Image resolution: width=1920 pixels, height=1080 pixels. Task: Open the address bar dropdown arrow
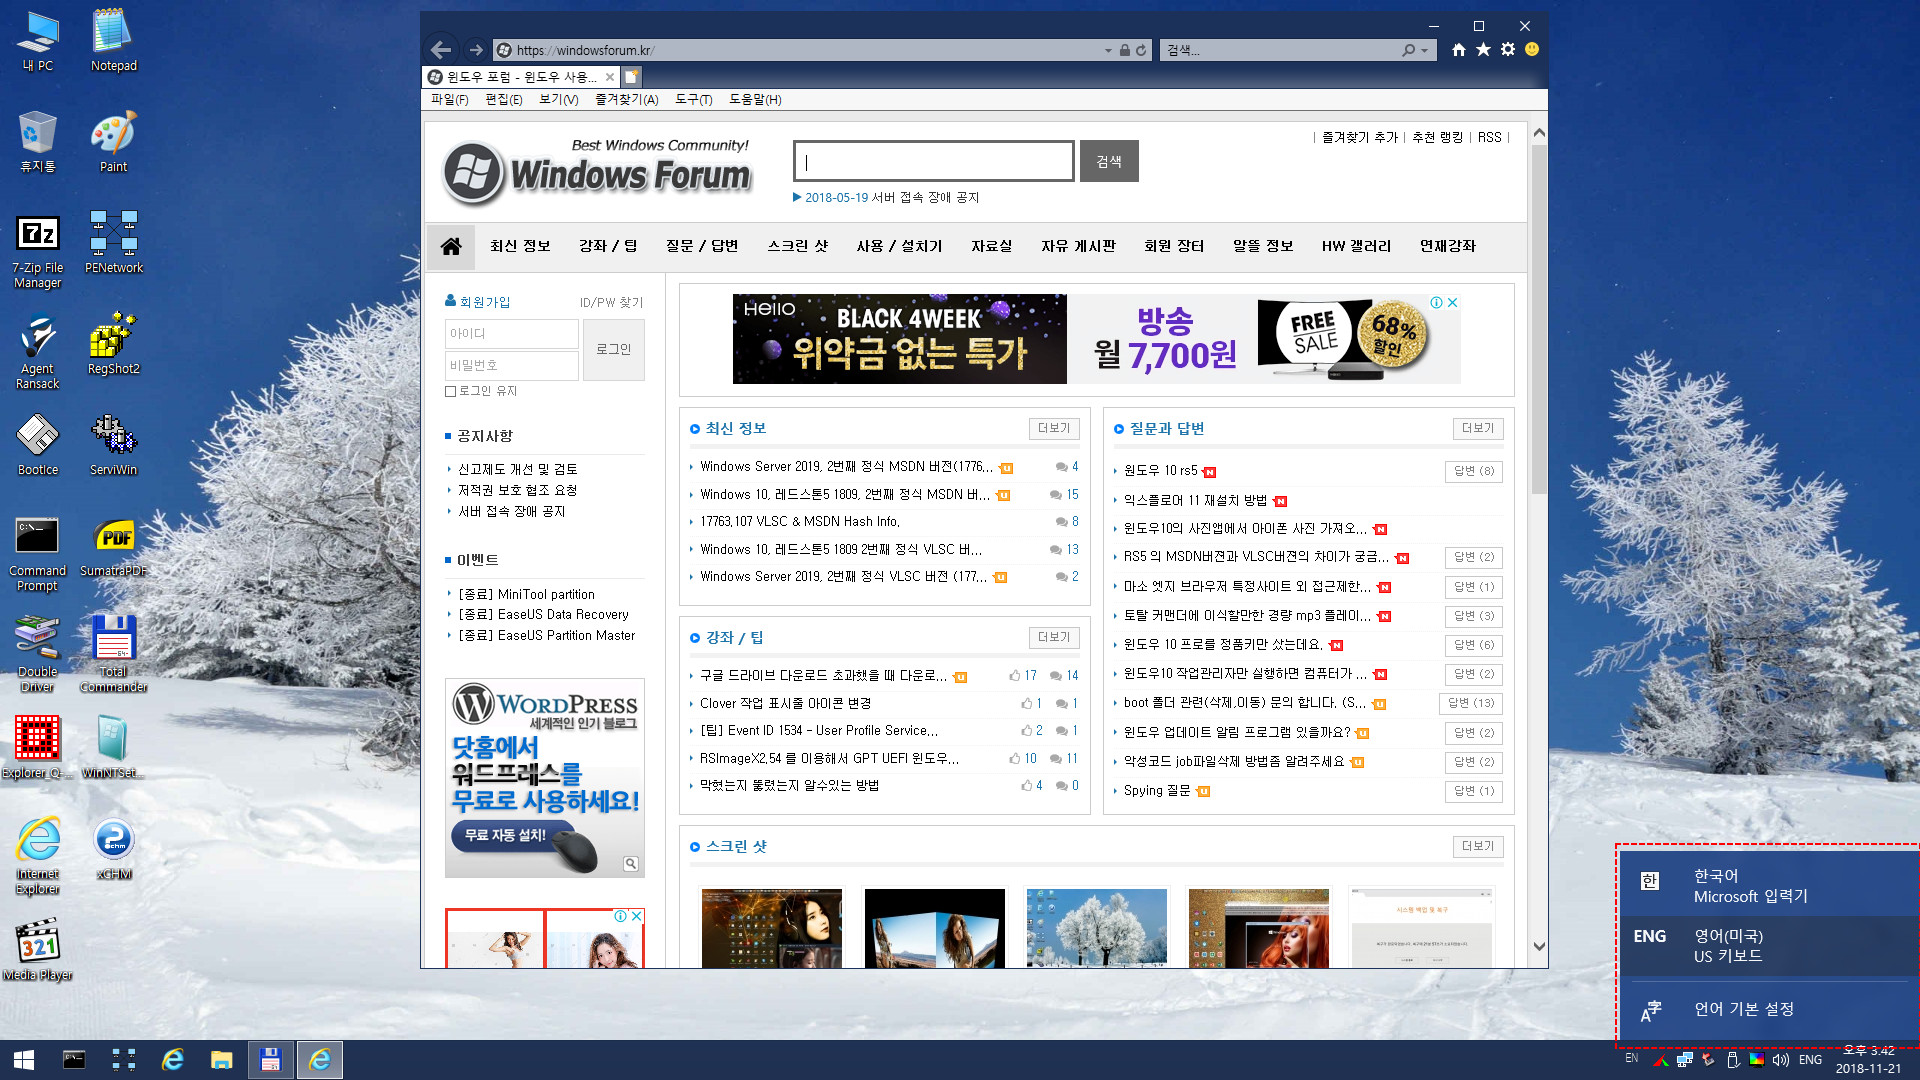[x=1108, y=50]
